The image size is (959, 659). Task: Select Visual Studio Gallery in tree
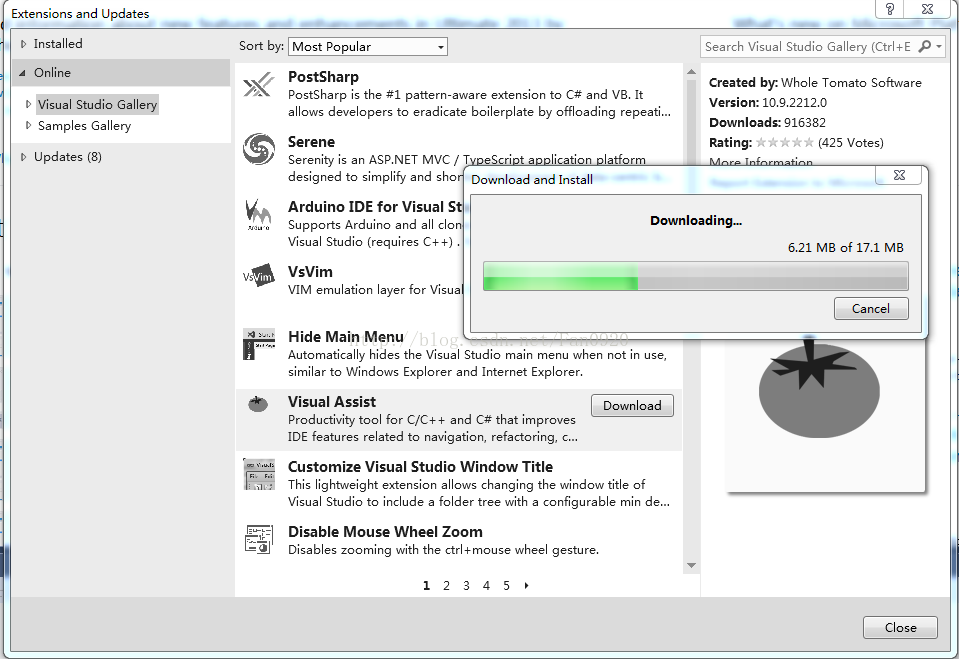click(97, 104)
